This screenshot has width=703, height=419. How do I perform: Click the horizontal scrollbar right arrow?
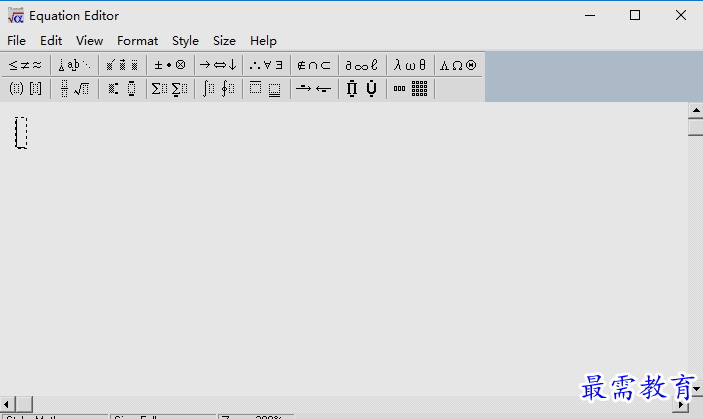coord(681,405)
